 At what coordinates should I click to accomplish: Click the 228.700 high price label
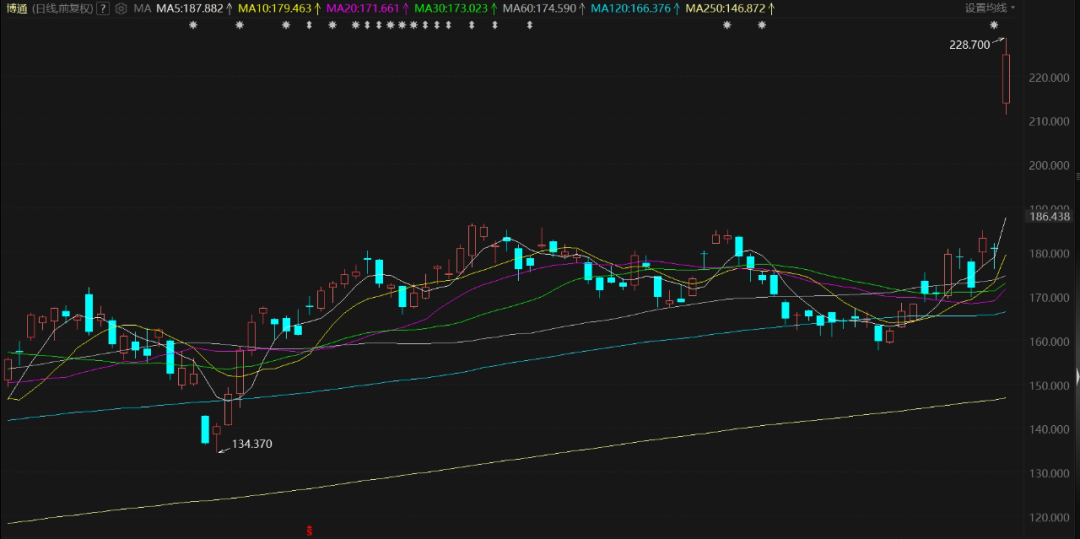969,45
